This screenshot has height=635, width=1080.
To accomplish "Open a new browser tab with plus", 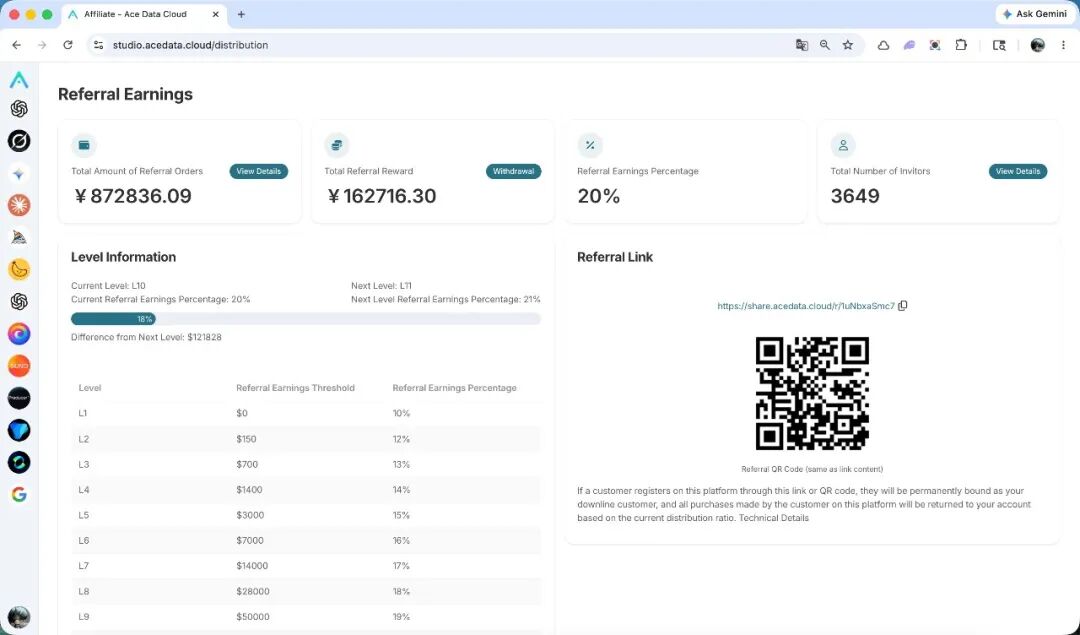I will (241, 14).
